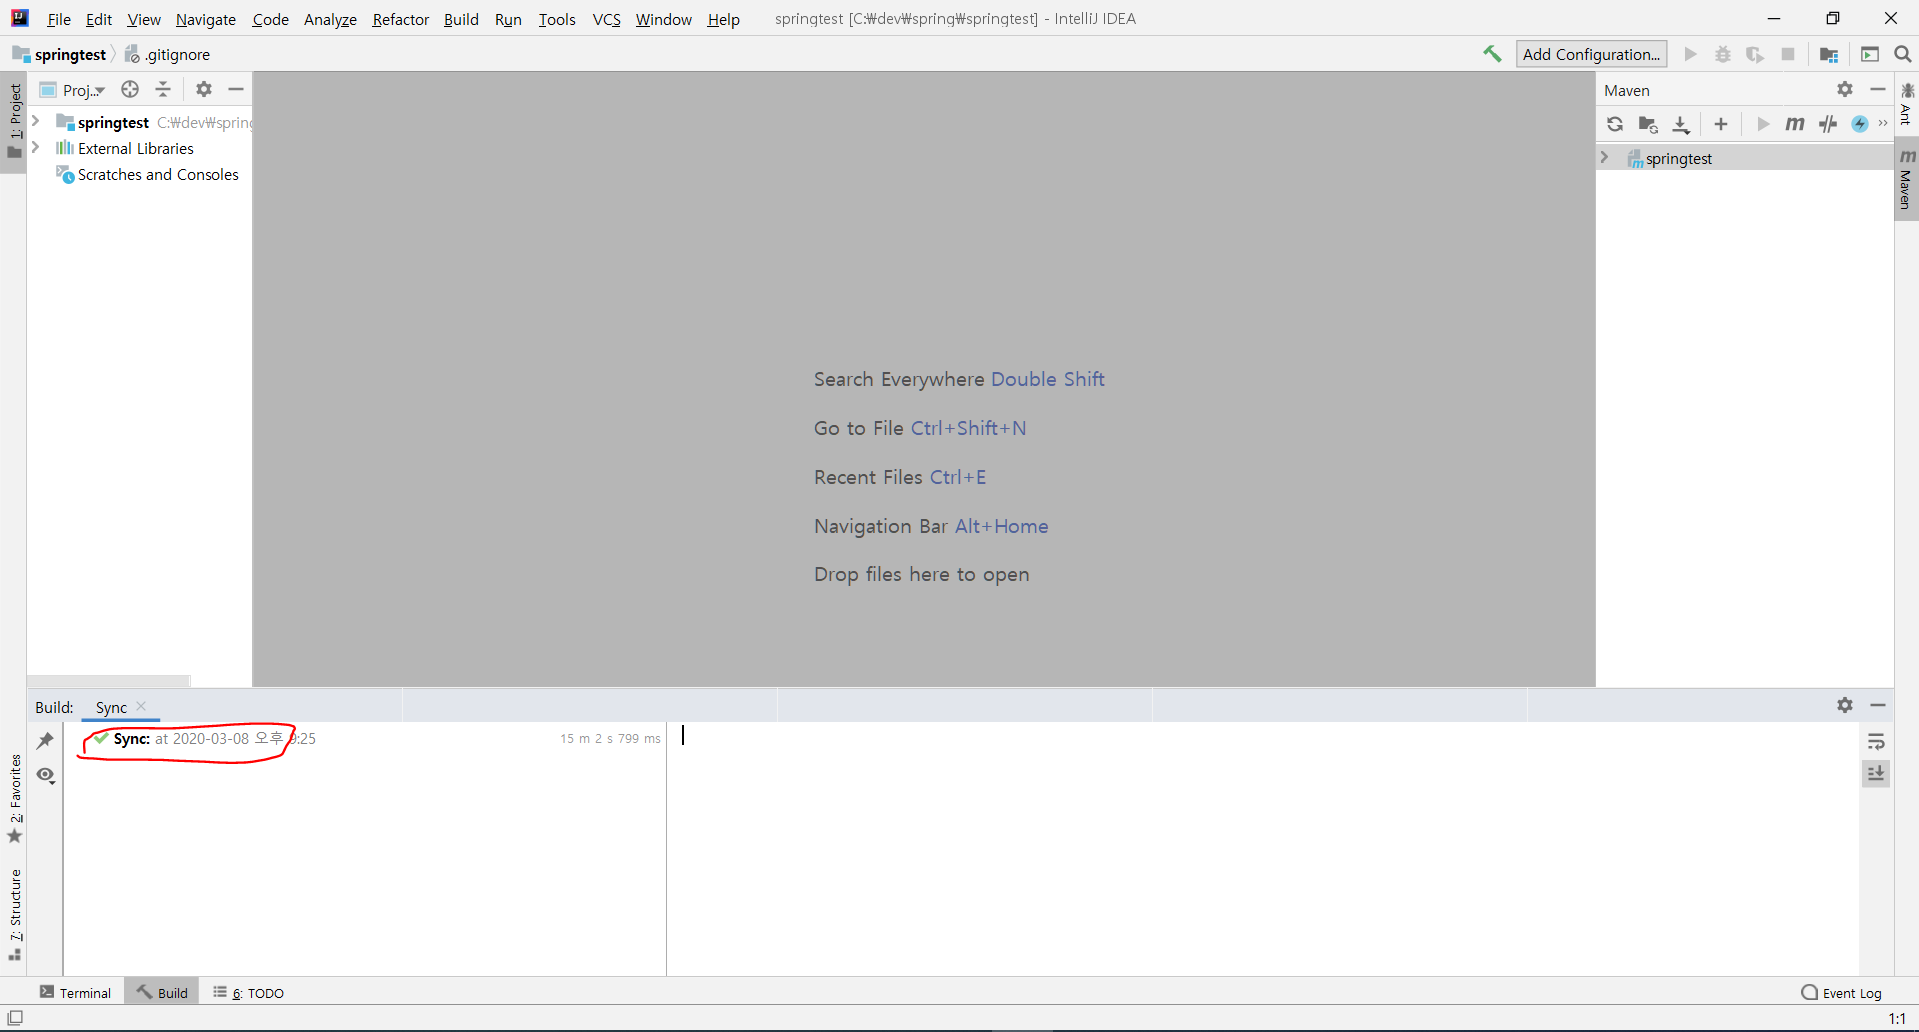Expand springtest in Maven panel
The image size is (1919, 1032).
(x=1604, y=158)
